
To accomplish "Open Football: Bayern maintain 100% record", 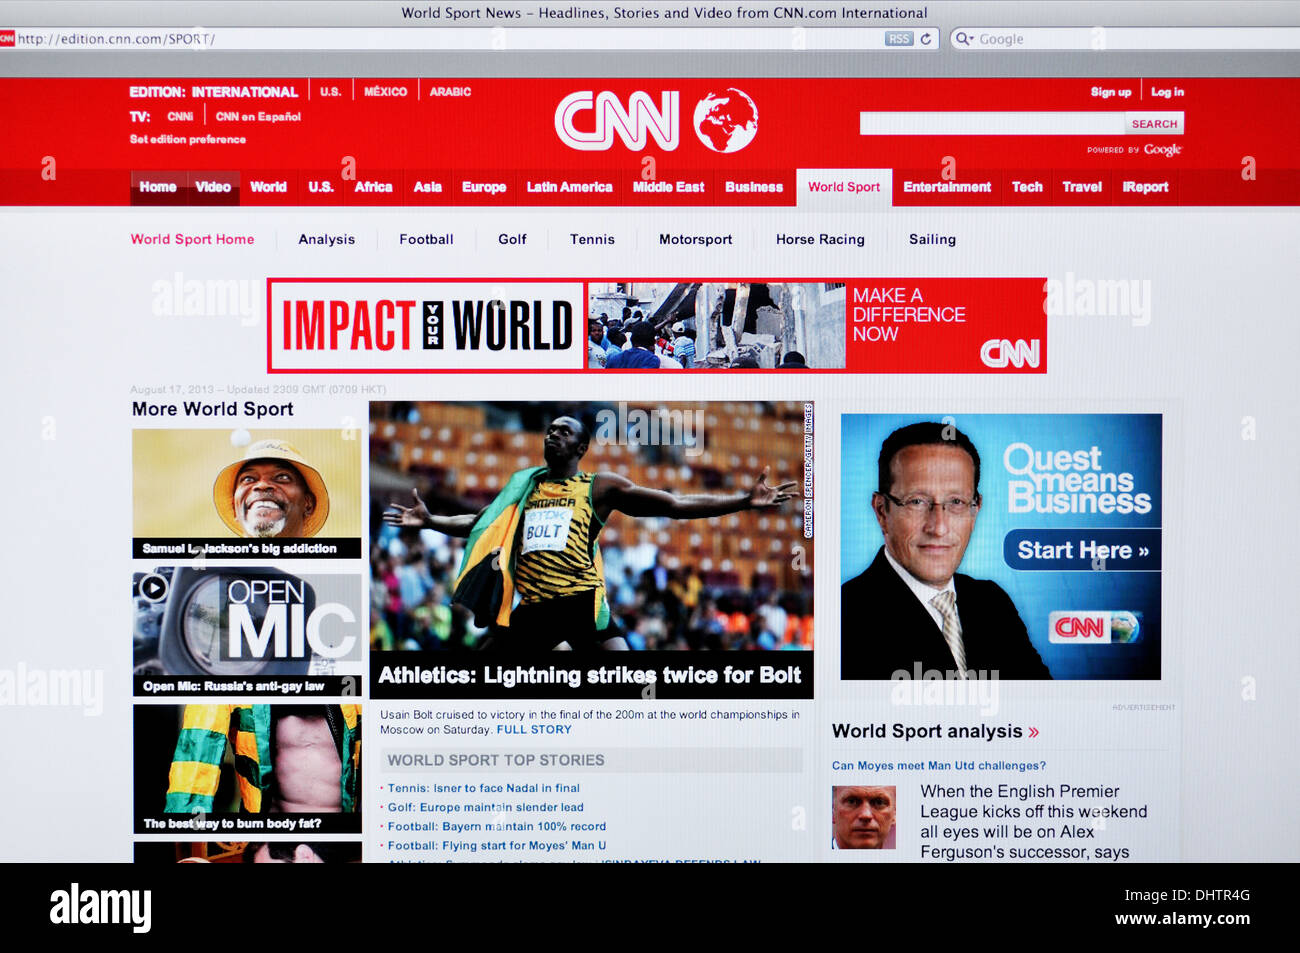I will pos(497,827).
